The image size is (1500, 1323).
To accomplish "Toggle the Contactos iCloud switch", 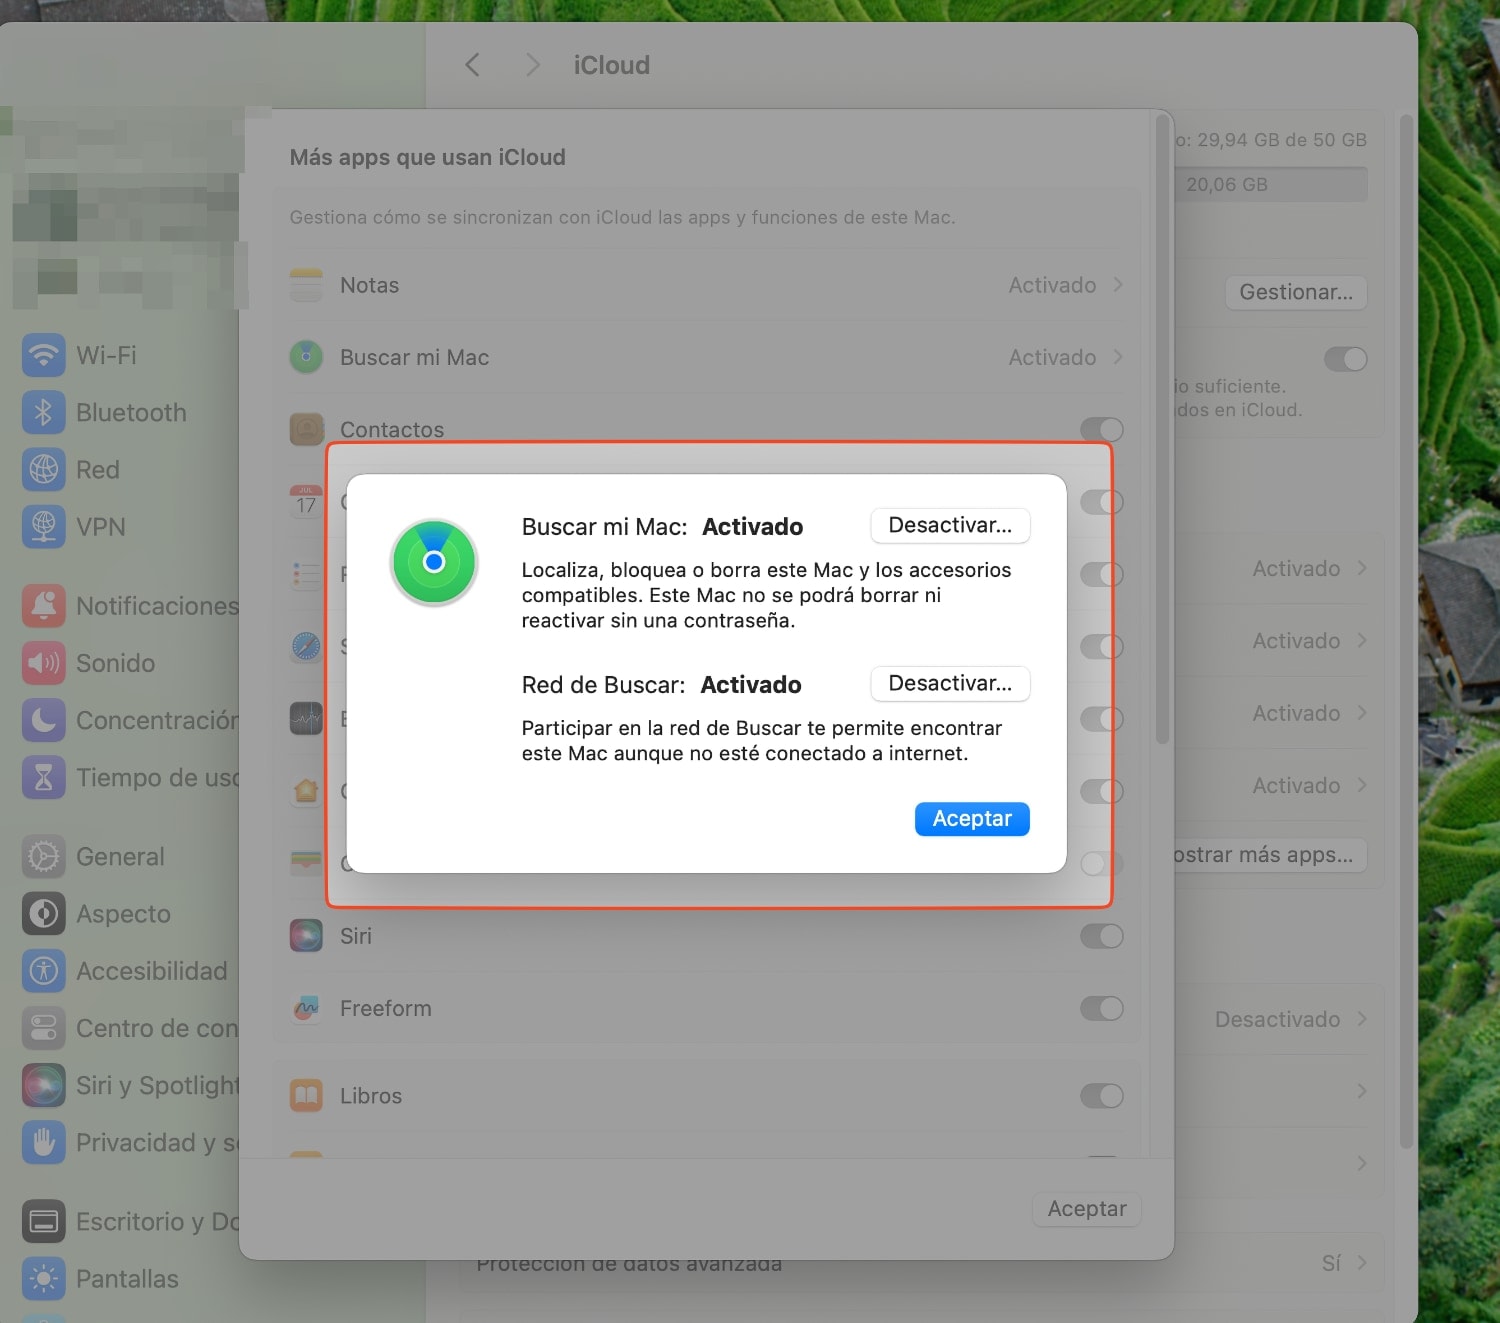I will 1102,430.
